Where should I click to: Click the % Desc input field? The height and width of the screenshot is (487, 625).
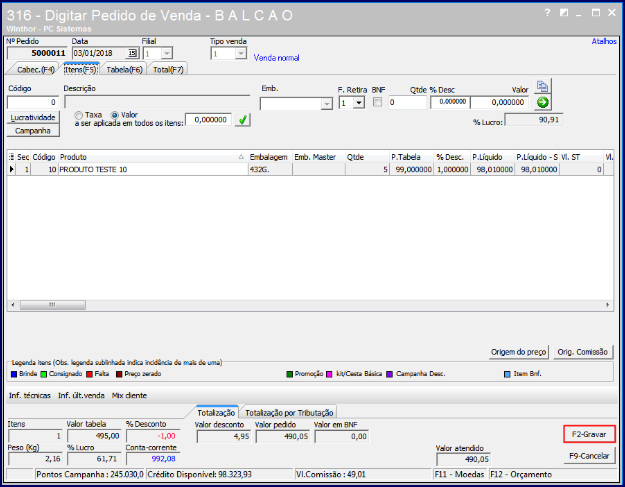(x=450, y=102)
